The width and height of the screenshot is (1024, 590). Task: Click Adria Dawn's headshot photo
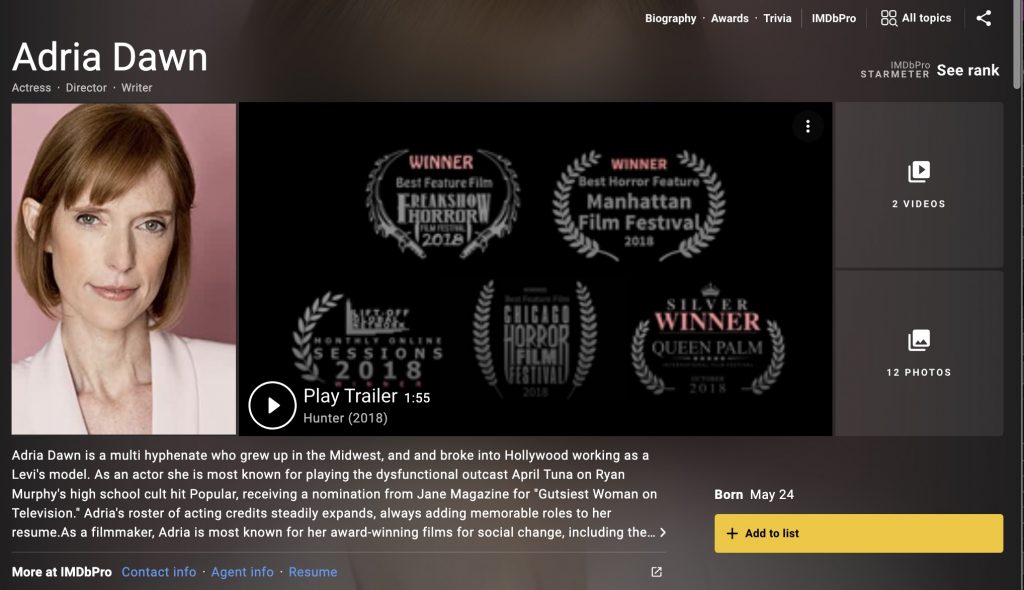click(x=123, y=269)
